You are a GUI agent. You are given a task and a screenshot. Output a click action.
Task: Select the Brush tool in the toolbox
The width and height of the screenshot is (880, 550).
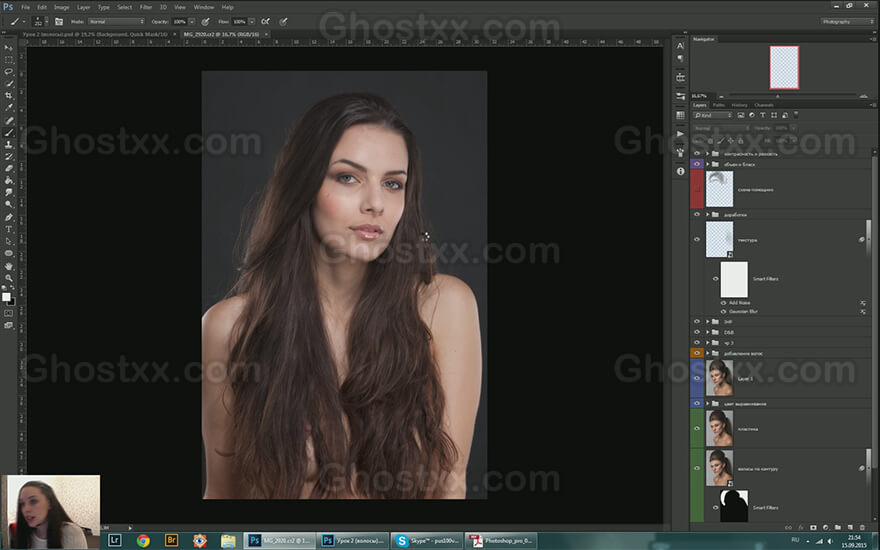tap(8, 132)
